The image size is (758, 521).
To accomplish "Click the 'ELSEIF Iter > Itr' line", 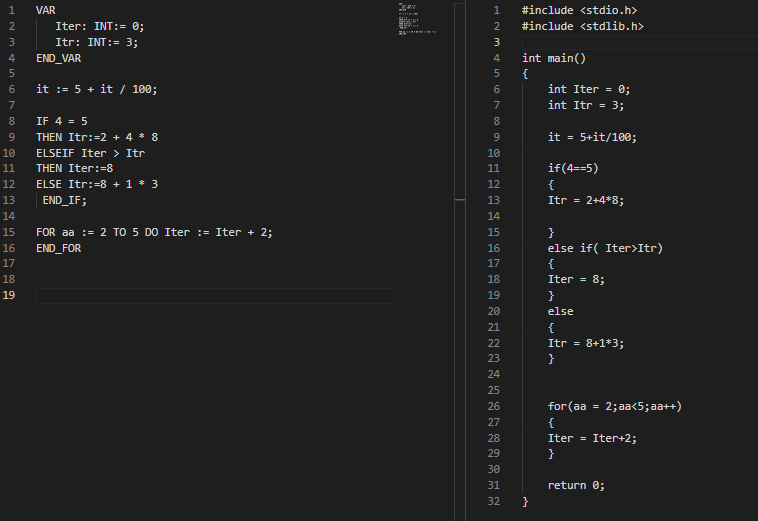I will [x=90, y=153].
